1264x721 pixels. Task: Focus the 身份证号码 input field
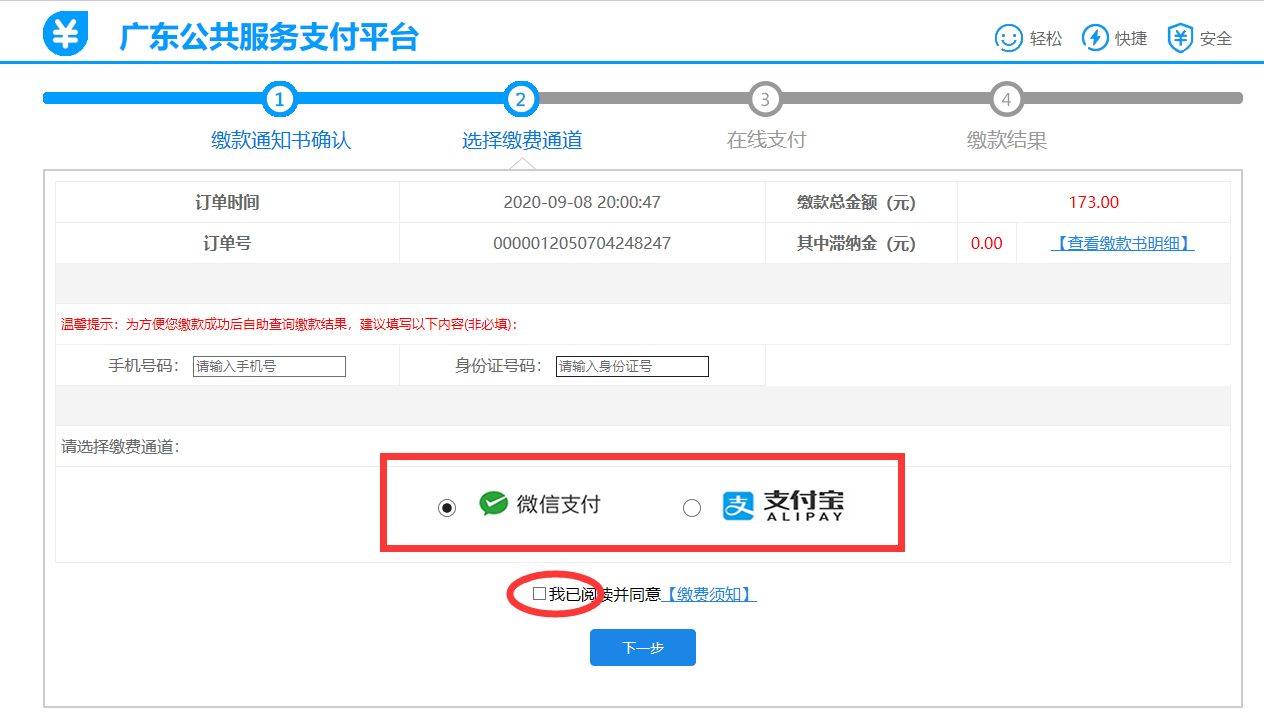click(632, 367)
